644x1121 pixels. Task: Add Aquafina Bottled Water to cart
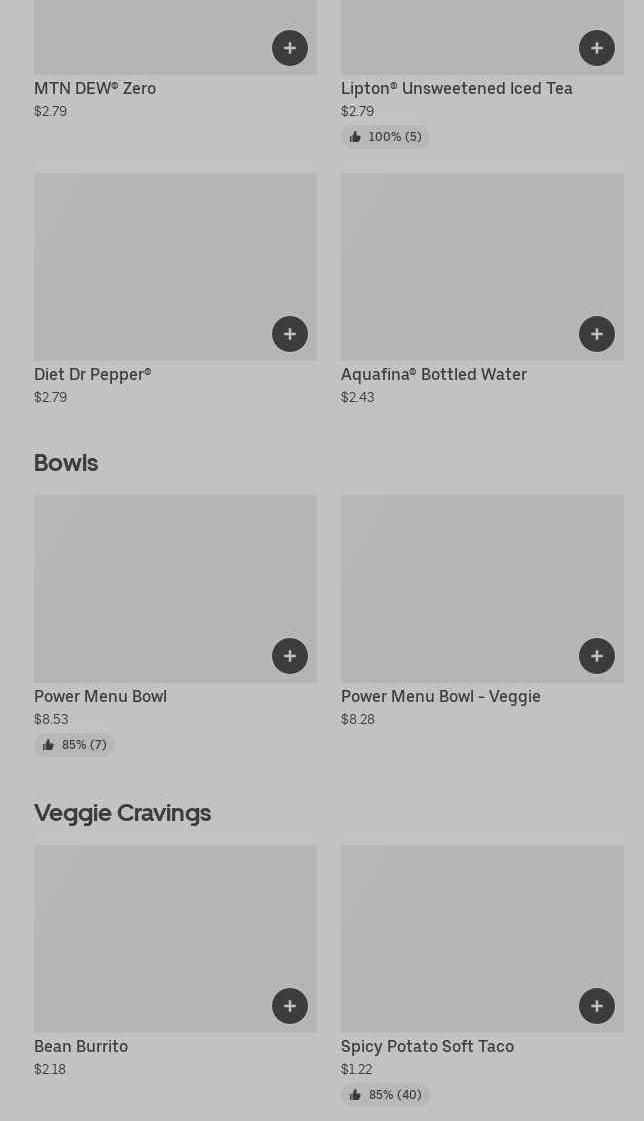597,334
